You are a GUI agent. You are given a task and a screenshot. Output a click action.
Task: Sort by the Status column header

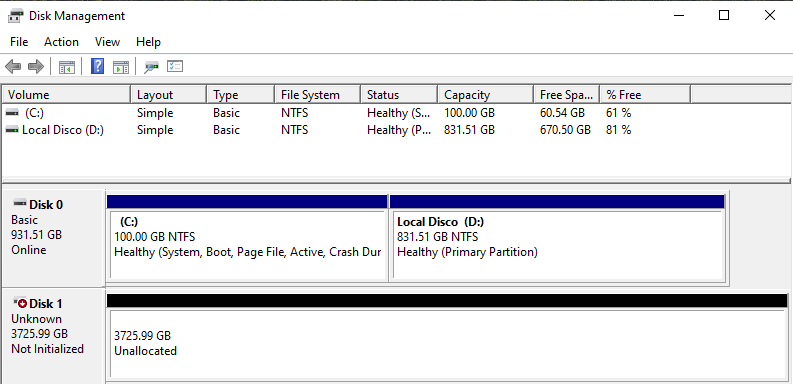pyautogui.click(x=399, y=95)
